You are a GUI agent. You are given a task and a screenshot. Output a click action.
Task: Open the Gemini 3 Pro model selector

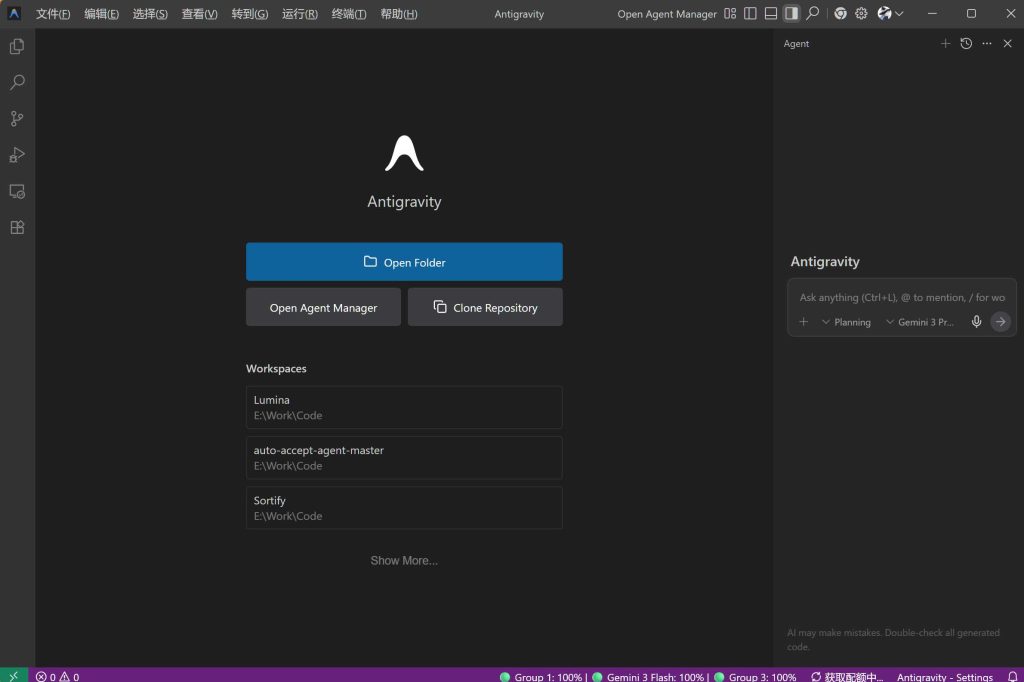[x=920, y=321]
